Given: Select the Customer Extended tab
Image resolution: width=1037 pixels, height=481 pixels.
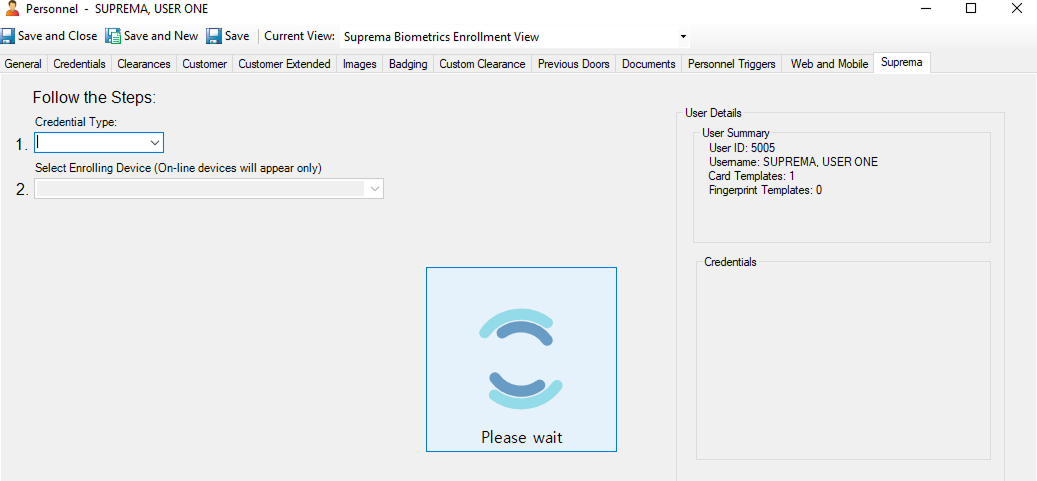Looking at the screenshot, I should 284,64.
